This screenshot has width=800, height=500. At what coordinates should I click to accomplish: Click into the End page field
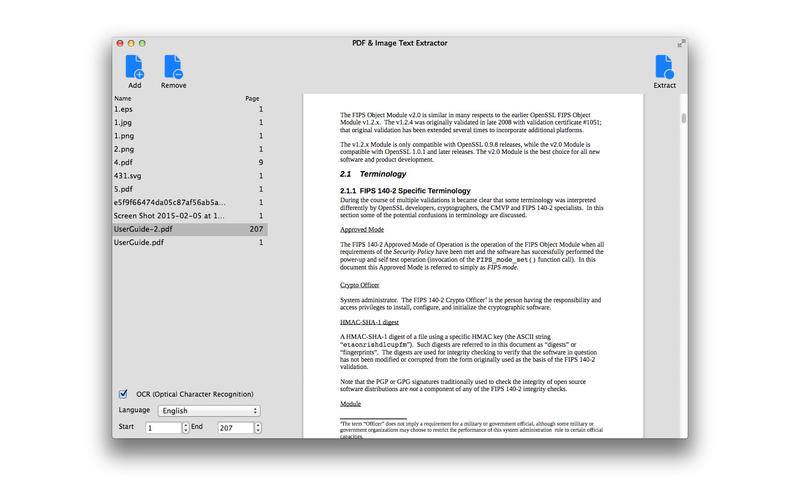tap(236, 428)
